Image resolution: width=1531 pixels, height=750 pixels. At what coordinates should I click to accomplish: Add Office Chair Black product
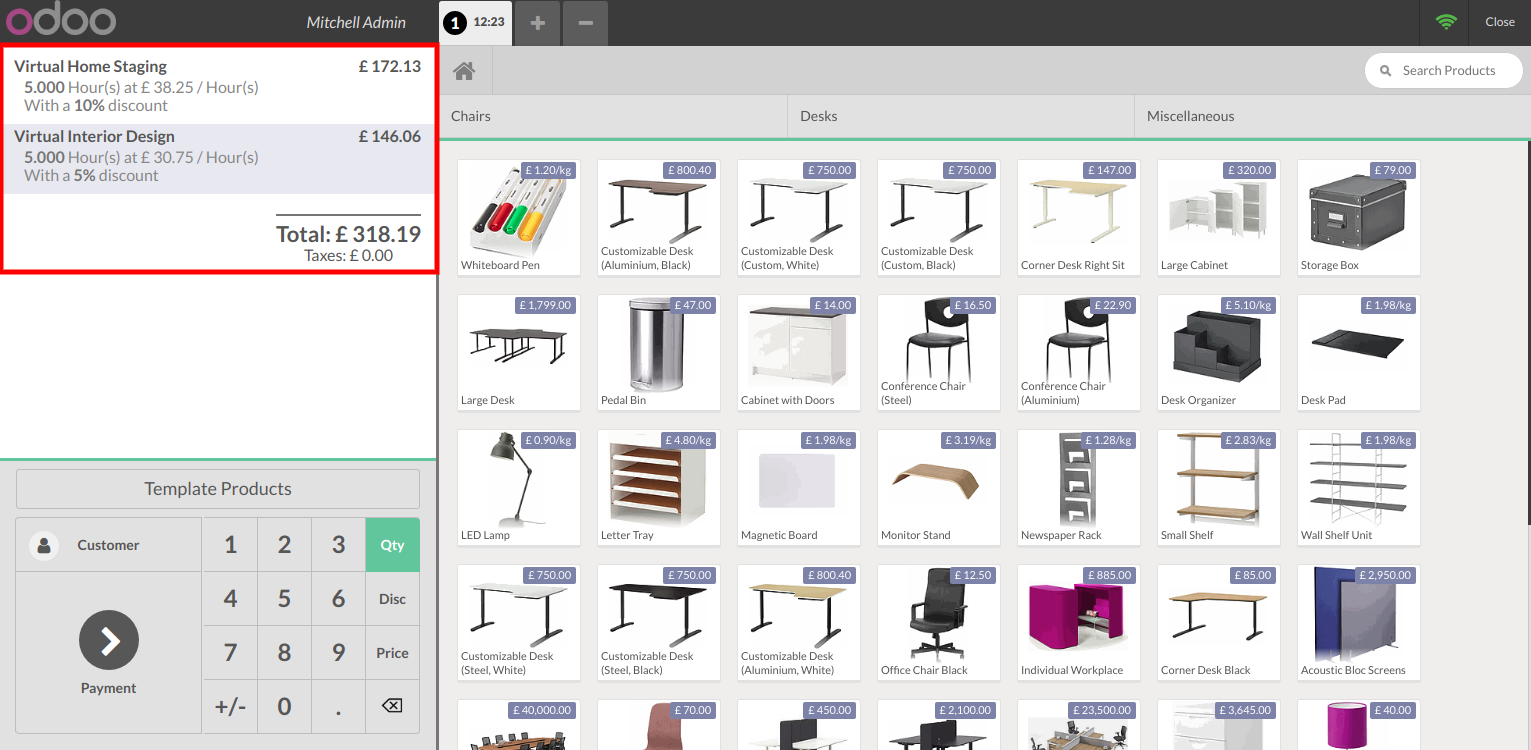coord(939,622)
